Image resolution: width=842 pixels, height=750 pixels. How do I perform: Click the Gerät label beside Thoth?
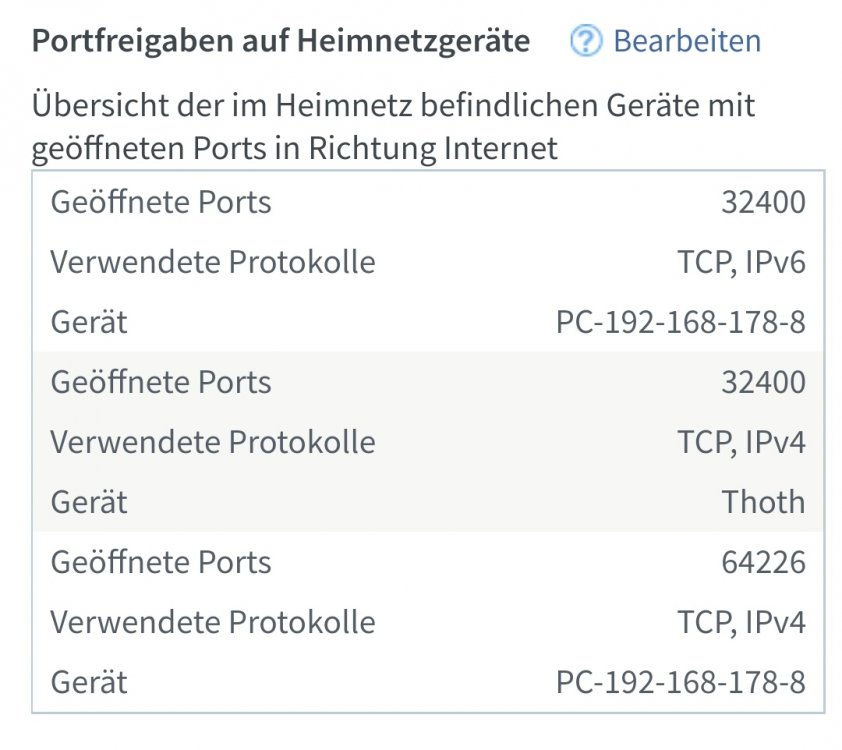click(x=89, y=502)
